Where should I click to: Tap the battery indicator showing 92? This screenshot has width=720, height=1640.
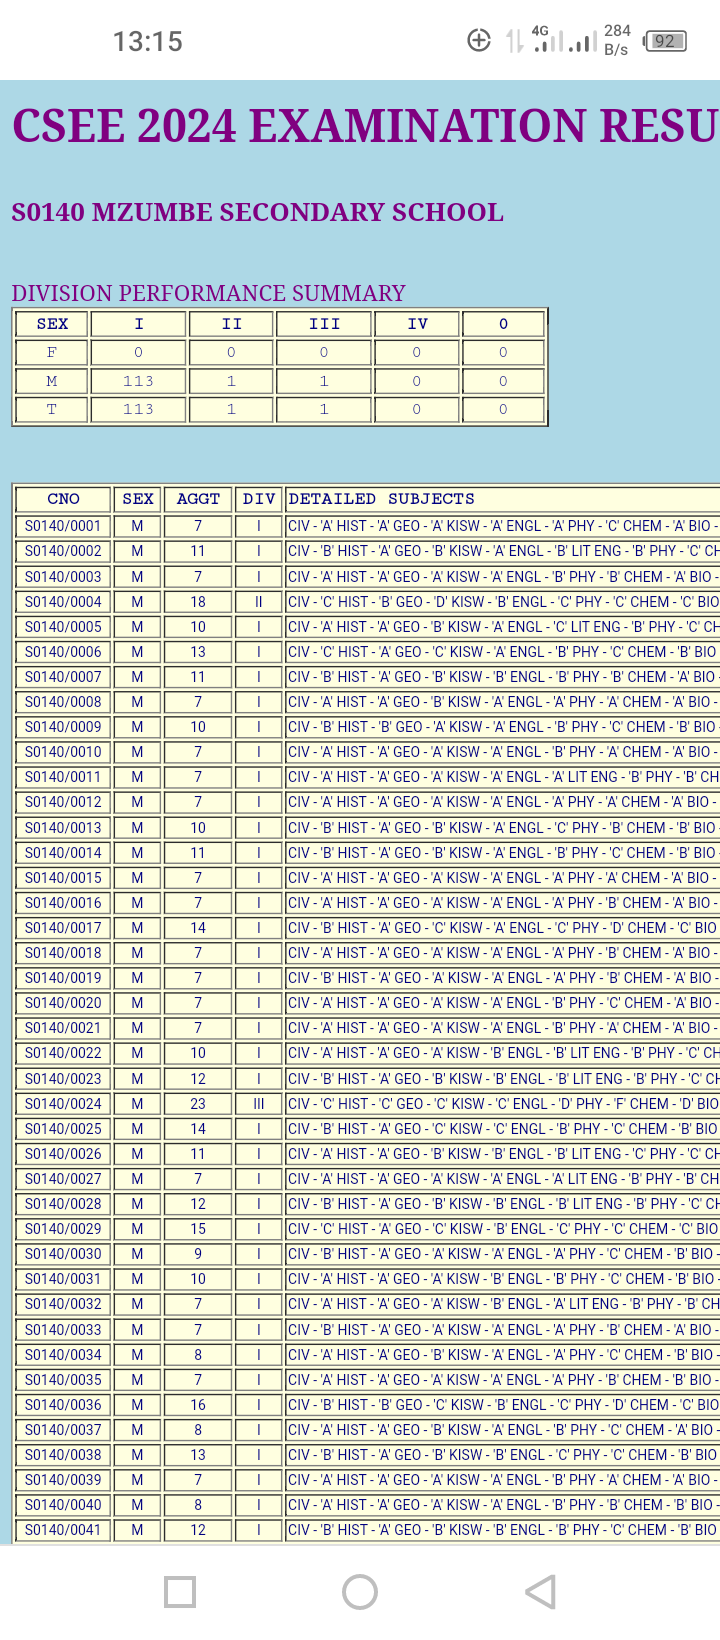(665, 41)
